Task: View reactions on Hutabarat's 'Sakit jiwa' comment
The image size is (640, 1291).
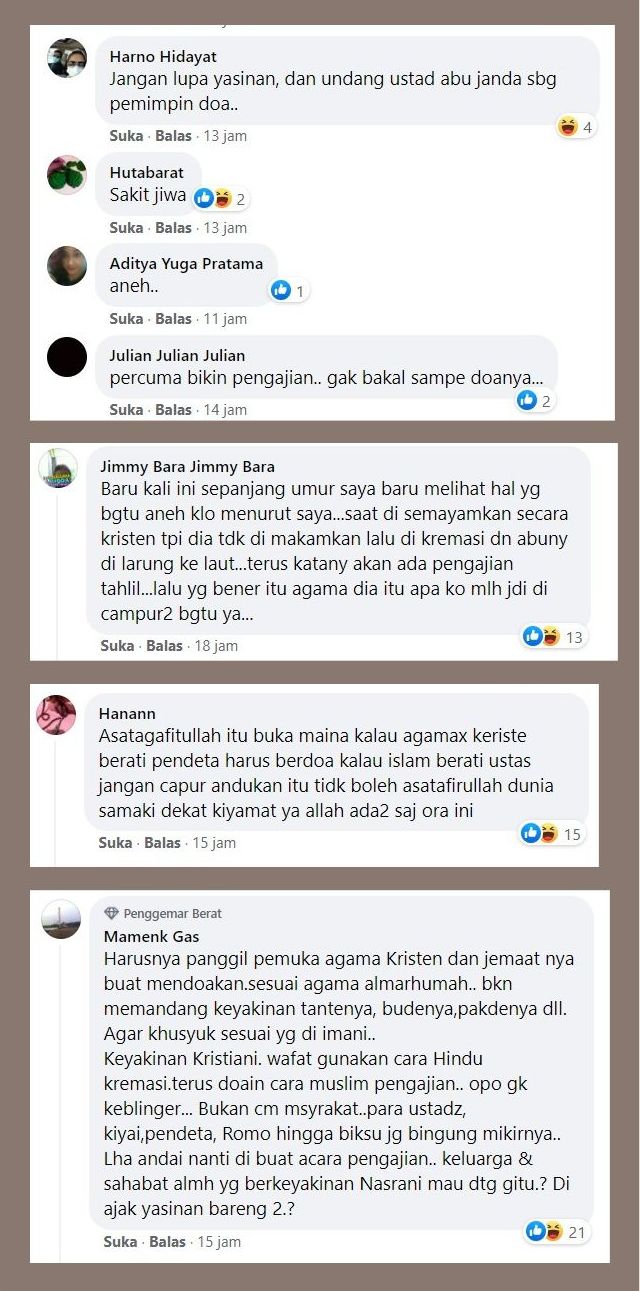Action: (220, 198)
